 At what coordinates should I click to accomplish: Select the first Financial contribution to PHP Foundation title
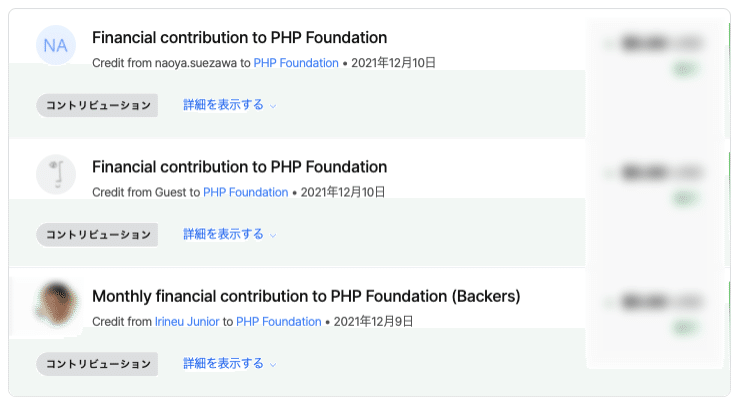coord(240,38)
